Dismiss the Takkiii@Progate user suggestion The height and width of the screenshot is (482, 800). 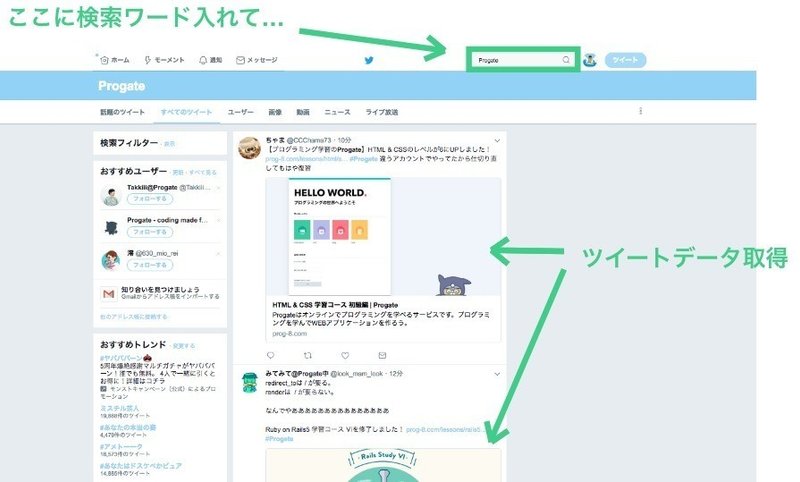pos(218,188)
